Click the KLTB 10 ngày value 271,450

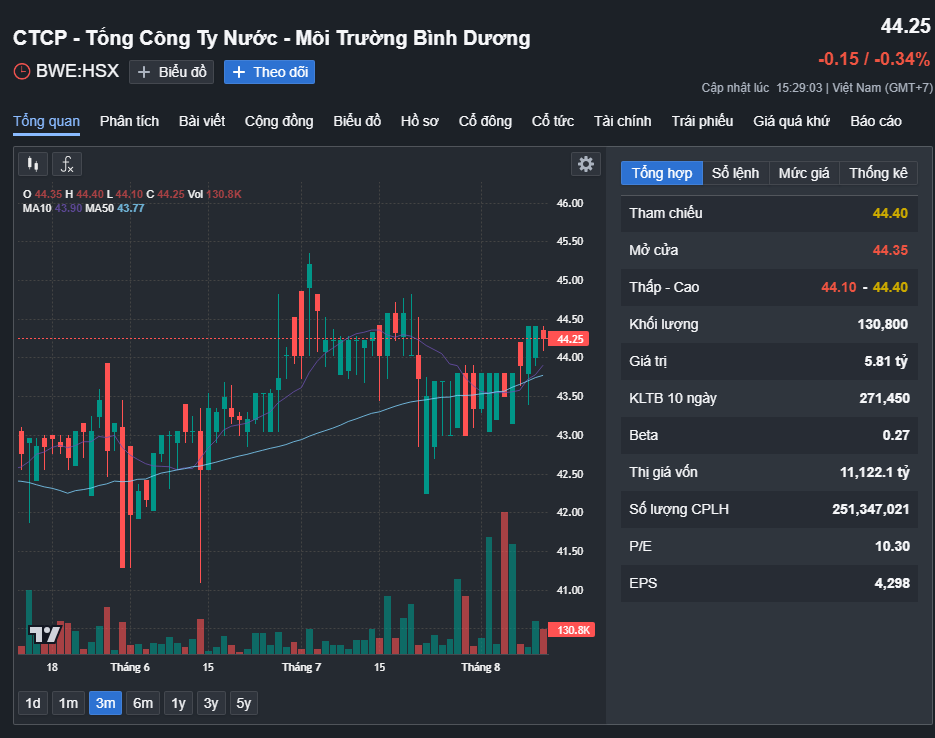pos(884,398)
